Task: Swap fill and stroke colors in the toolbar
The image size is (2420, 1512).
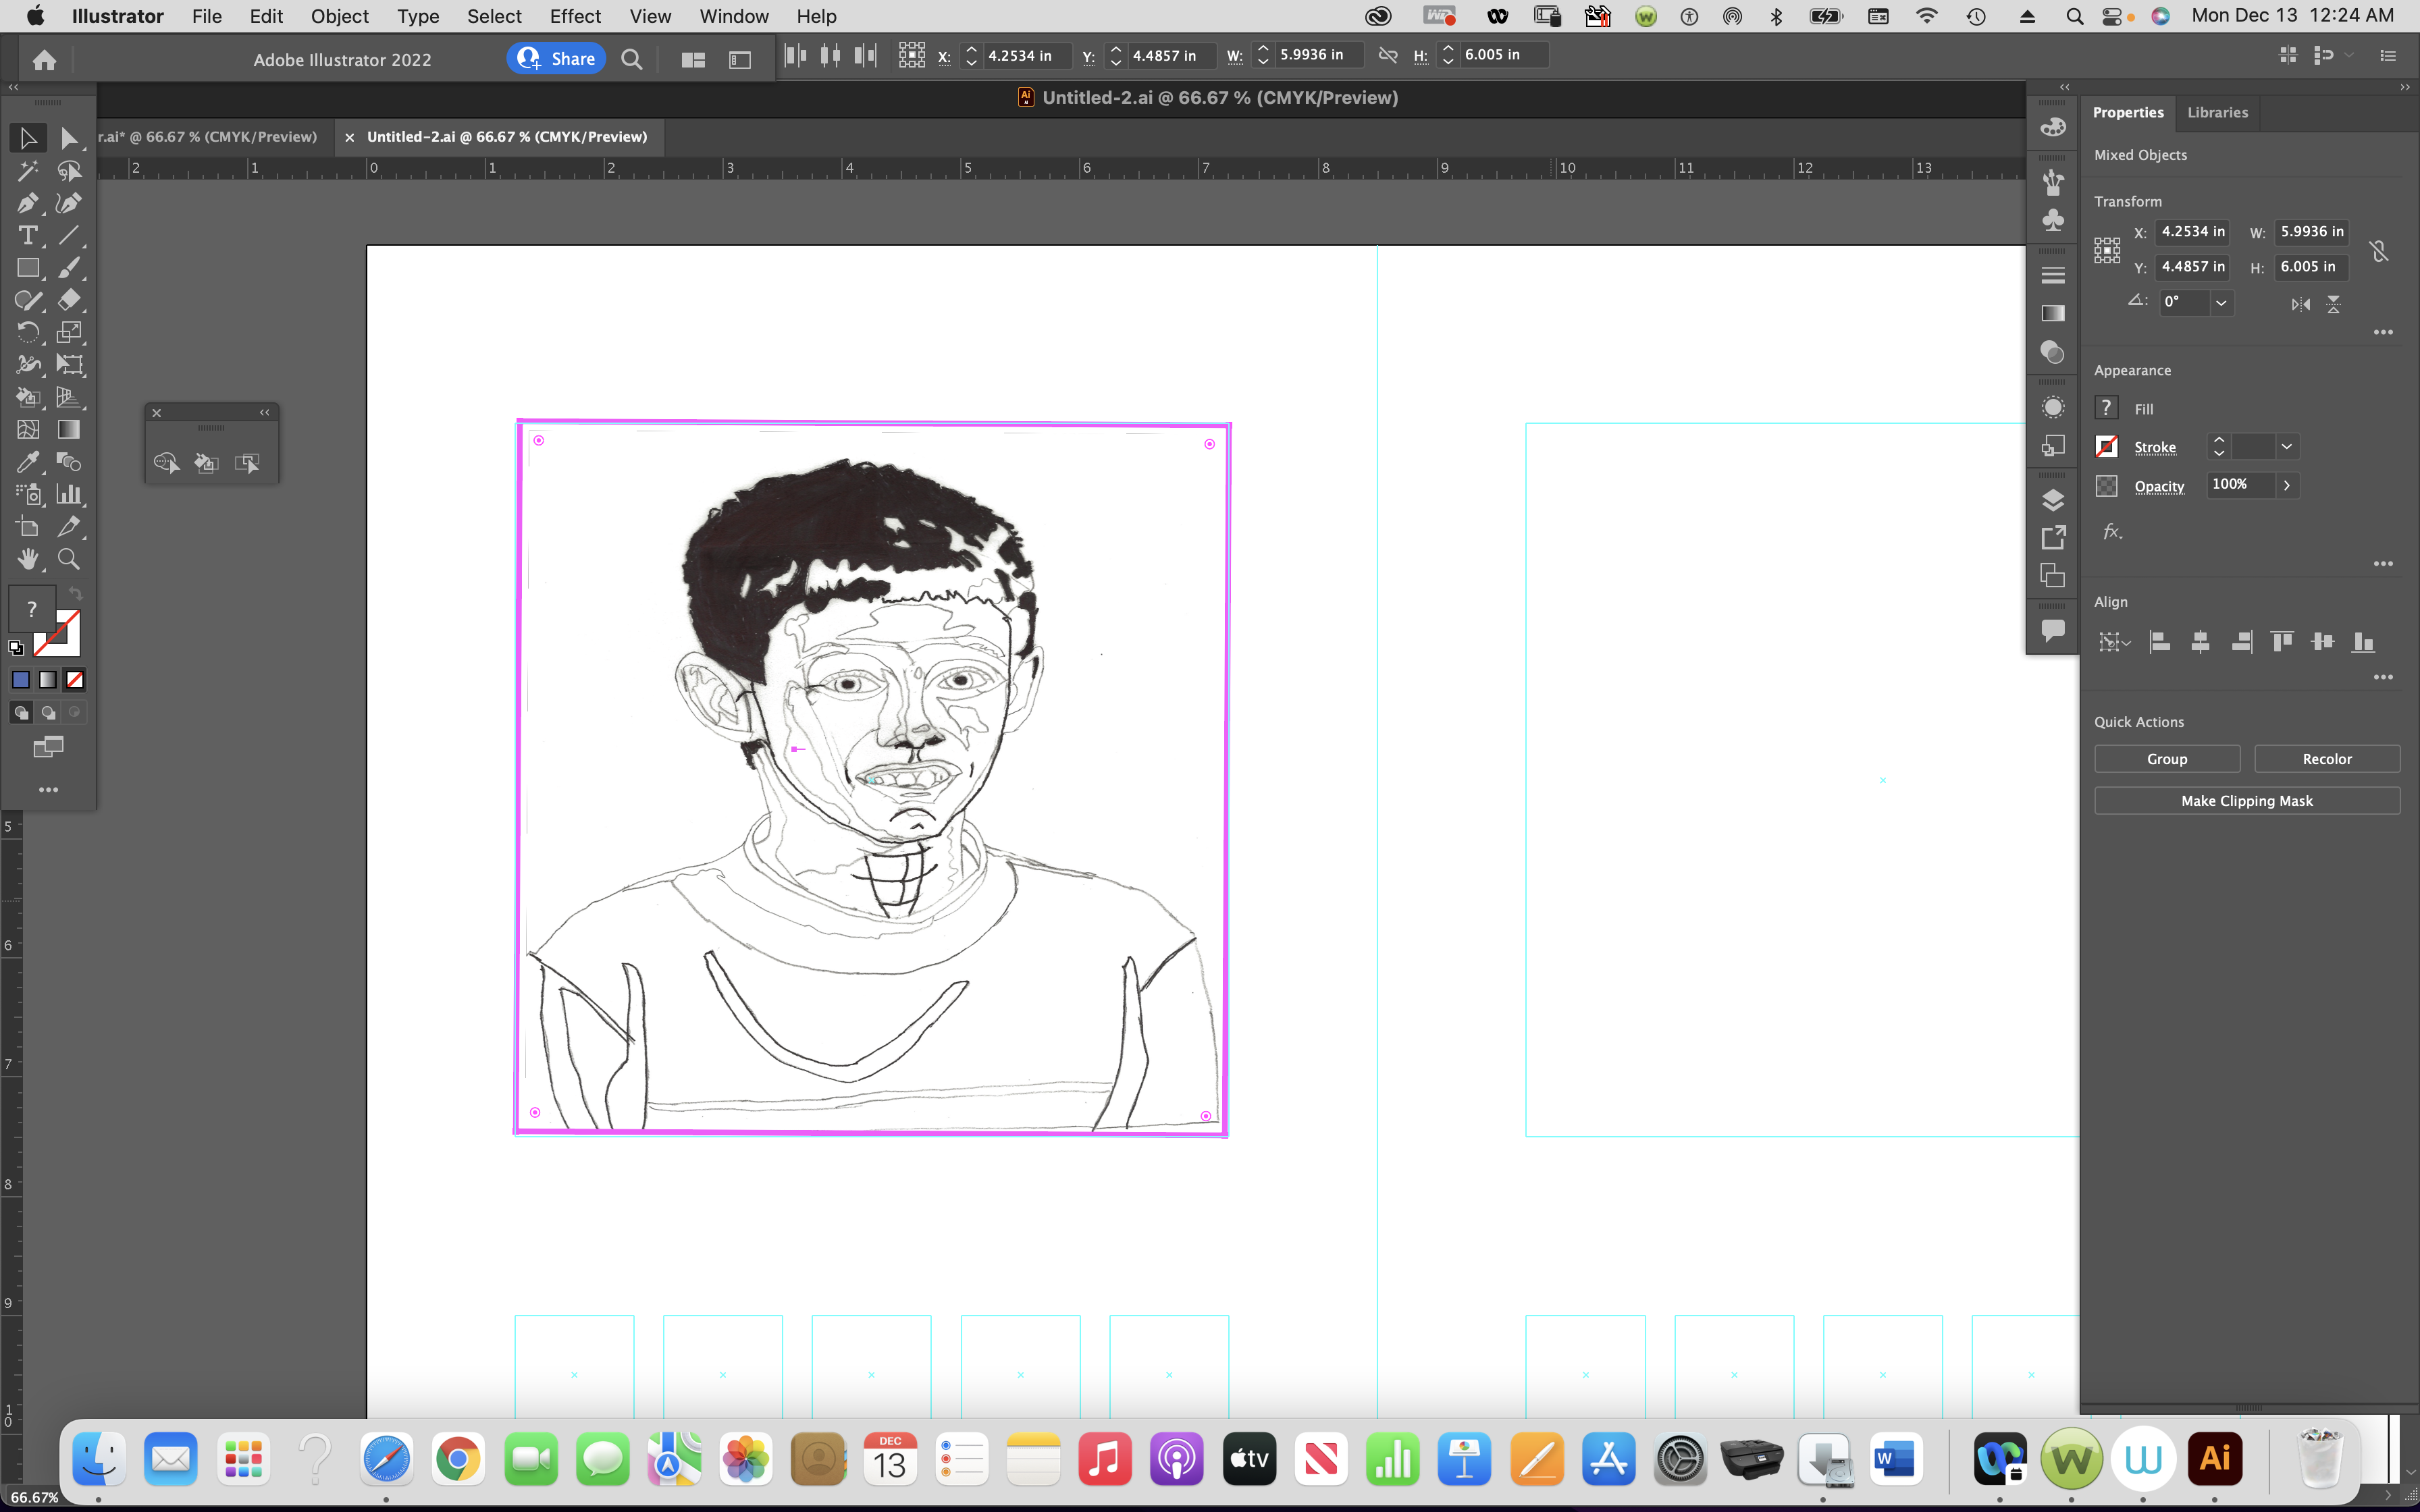Action: (x=75, y=593)
